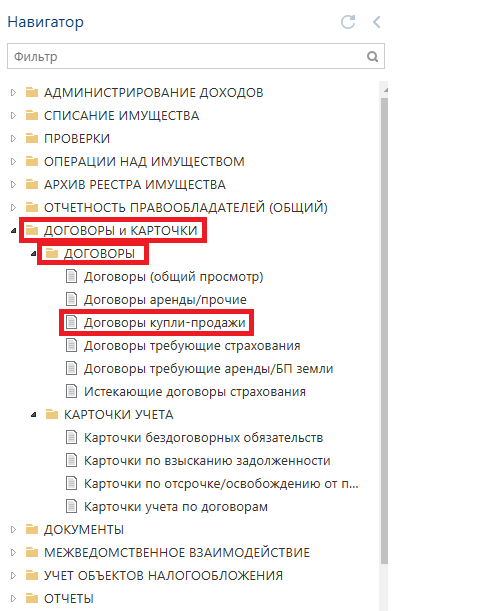This screenshot has height=611, width=496.
Task: Select Карточки учета по договорам
Action: pos(176,507)
